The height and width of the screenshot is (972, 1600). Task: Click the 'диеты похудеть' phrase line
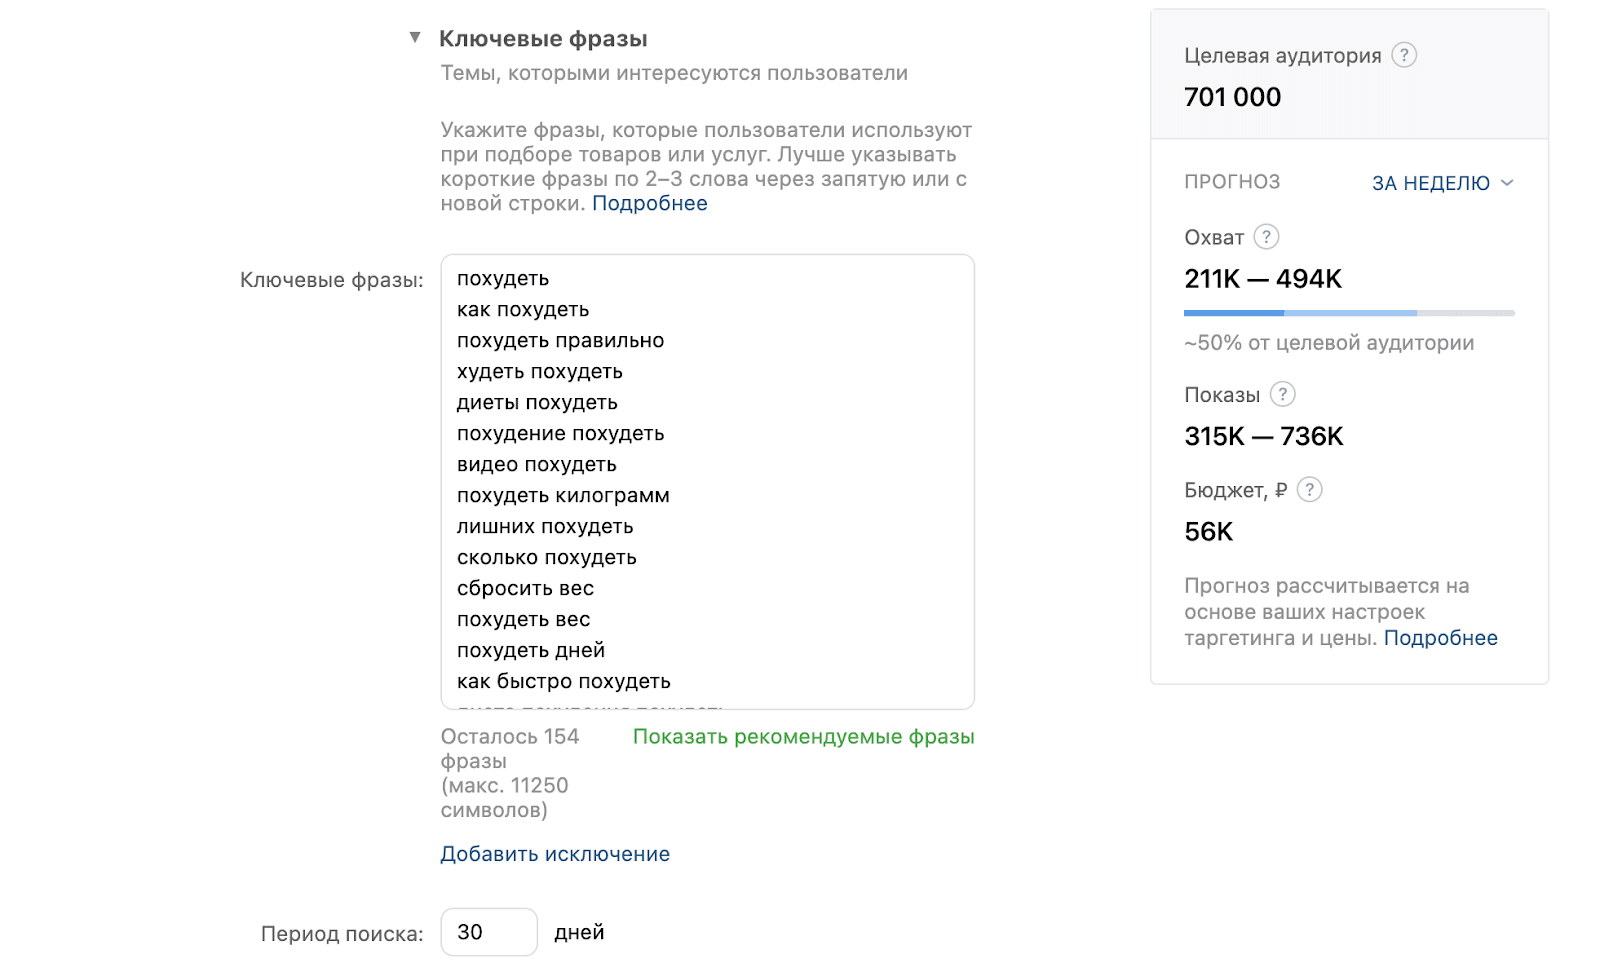pyautogui.click(x=537, y=403)
